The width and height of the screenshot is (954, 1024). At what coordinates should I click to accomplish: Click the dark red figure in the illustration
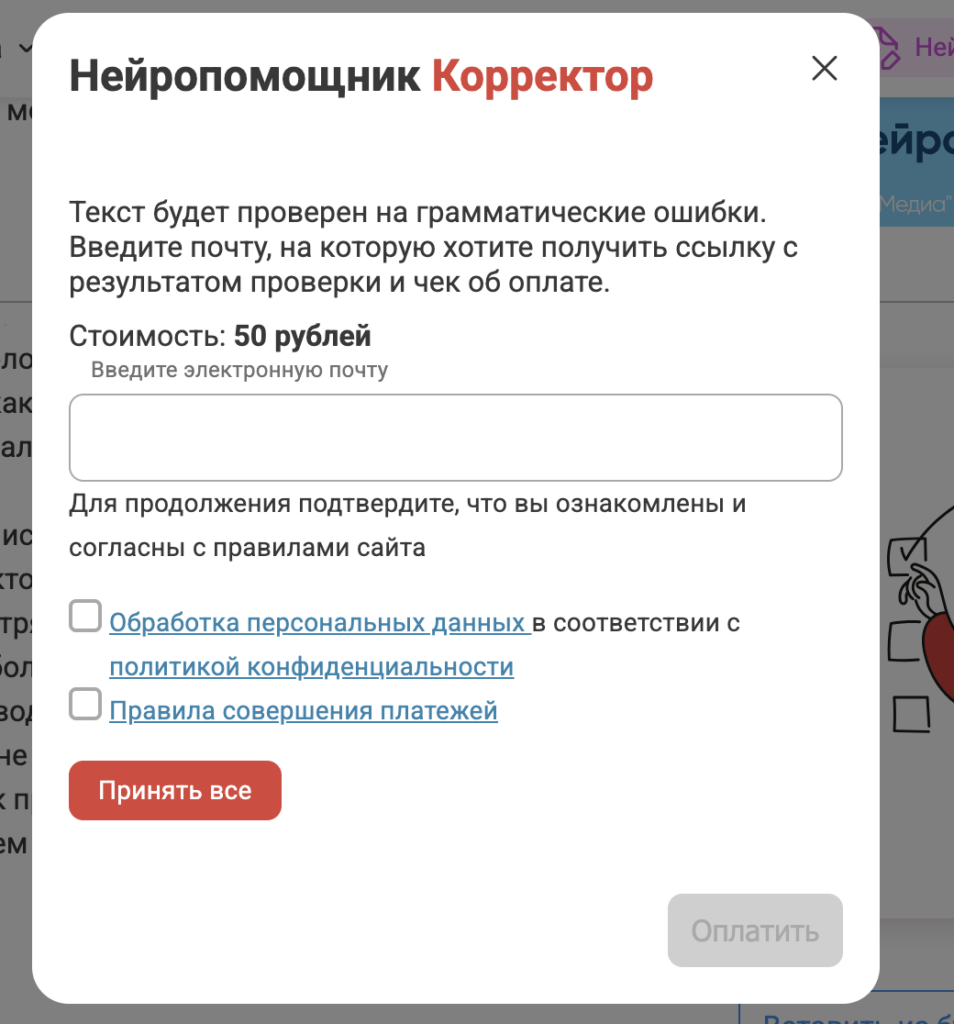pos(938,656)
